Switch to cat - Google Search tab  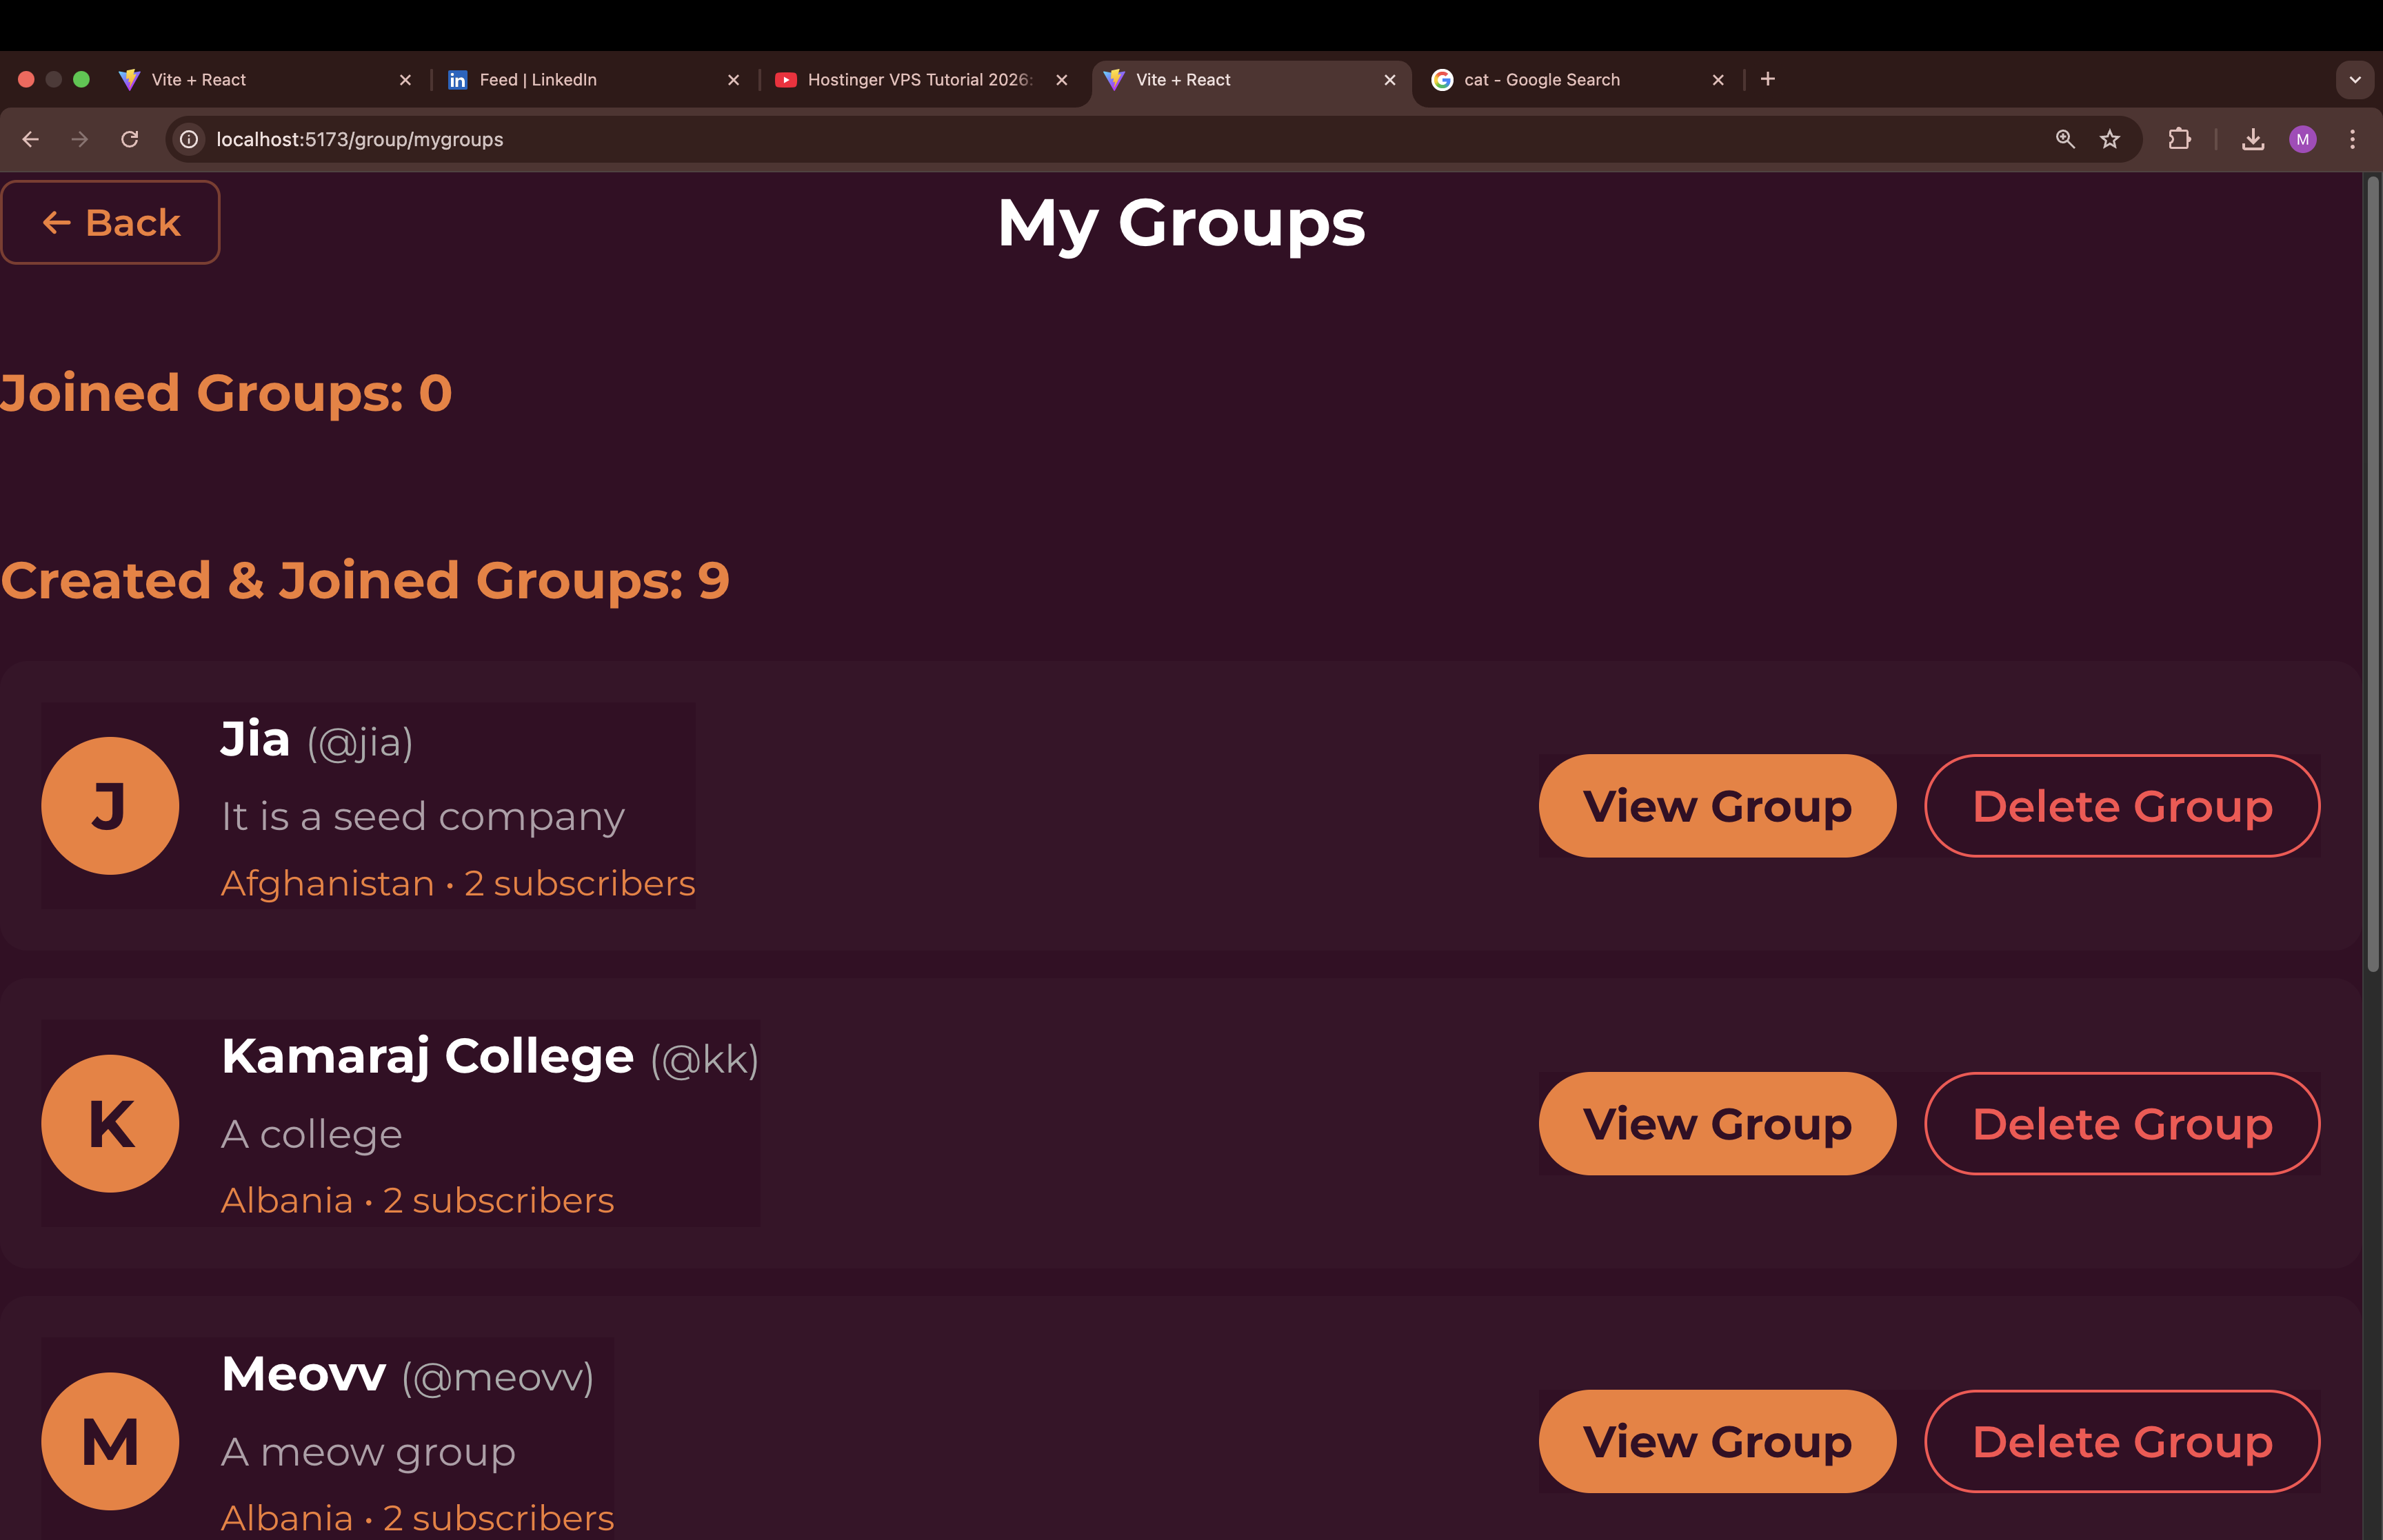(x=1570, y=80)
